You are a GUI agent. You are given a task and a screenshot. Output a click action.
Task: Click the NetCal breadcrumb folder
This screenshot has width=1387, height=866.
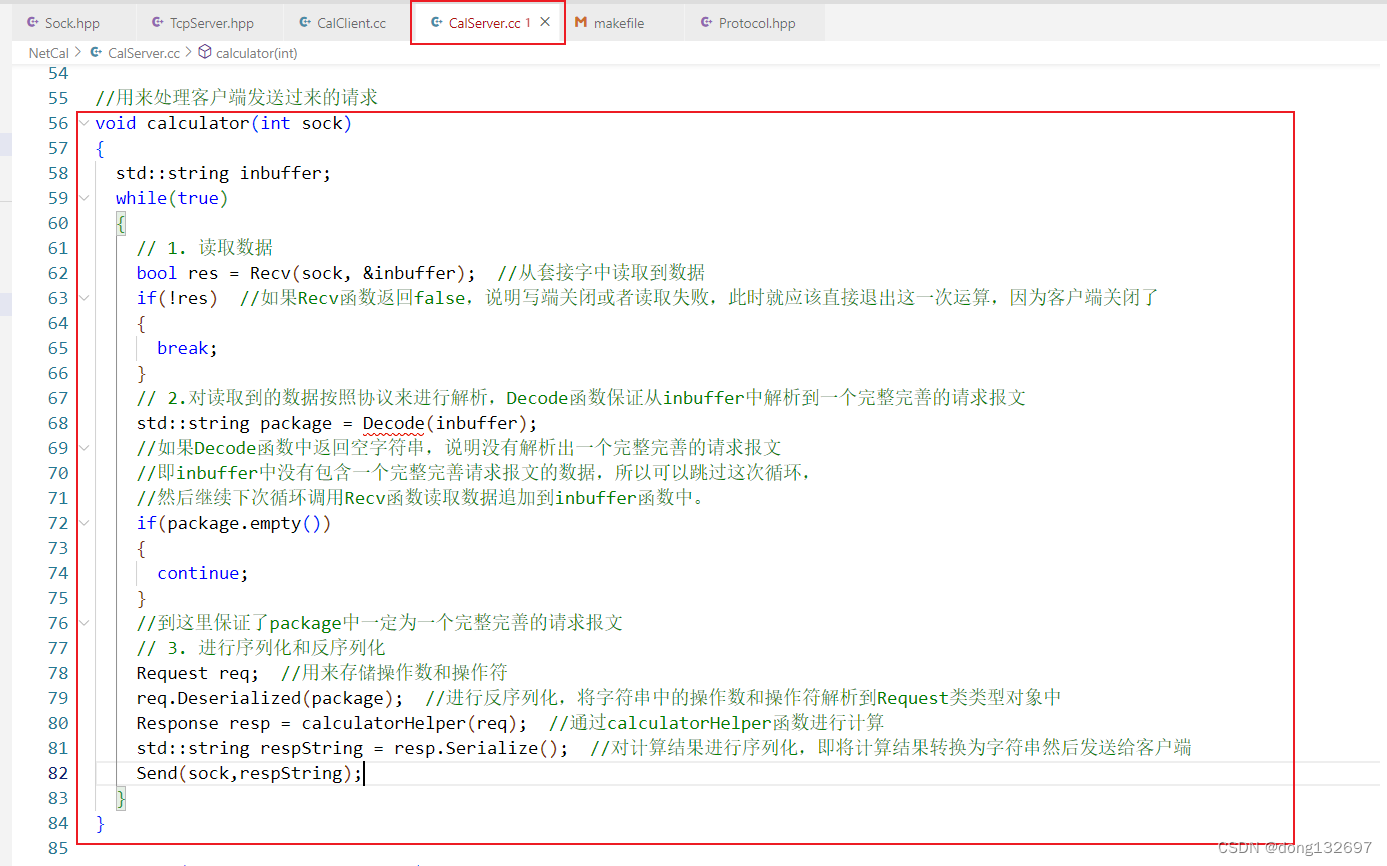(x=49, y=52)
